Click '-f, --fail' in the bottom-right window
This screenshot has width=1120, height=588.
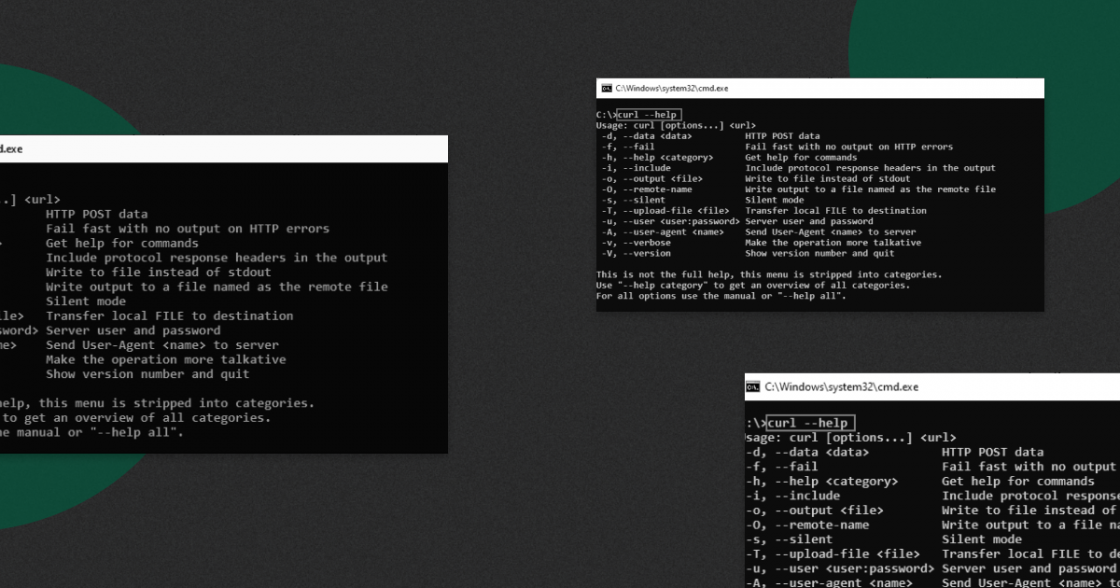click(x=782, y=467)
